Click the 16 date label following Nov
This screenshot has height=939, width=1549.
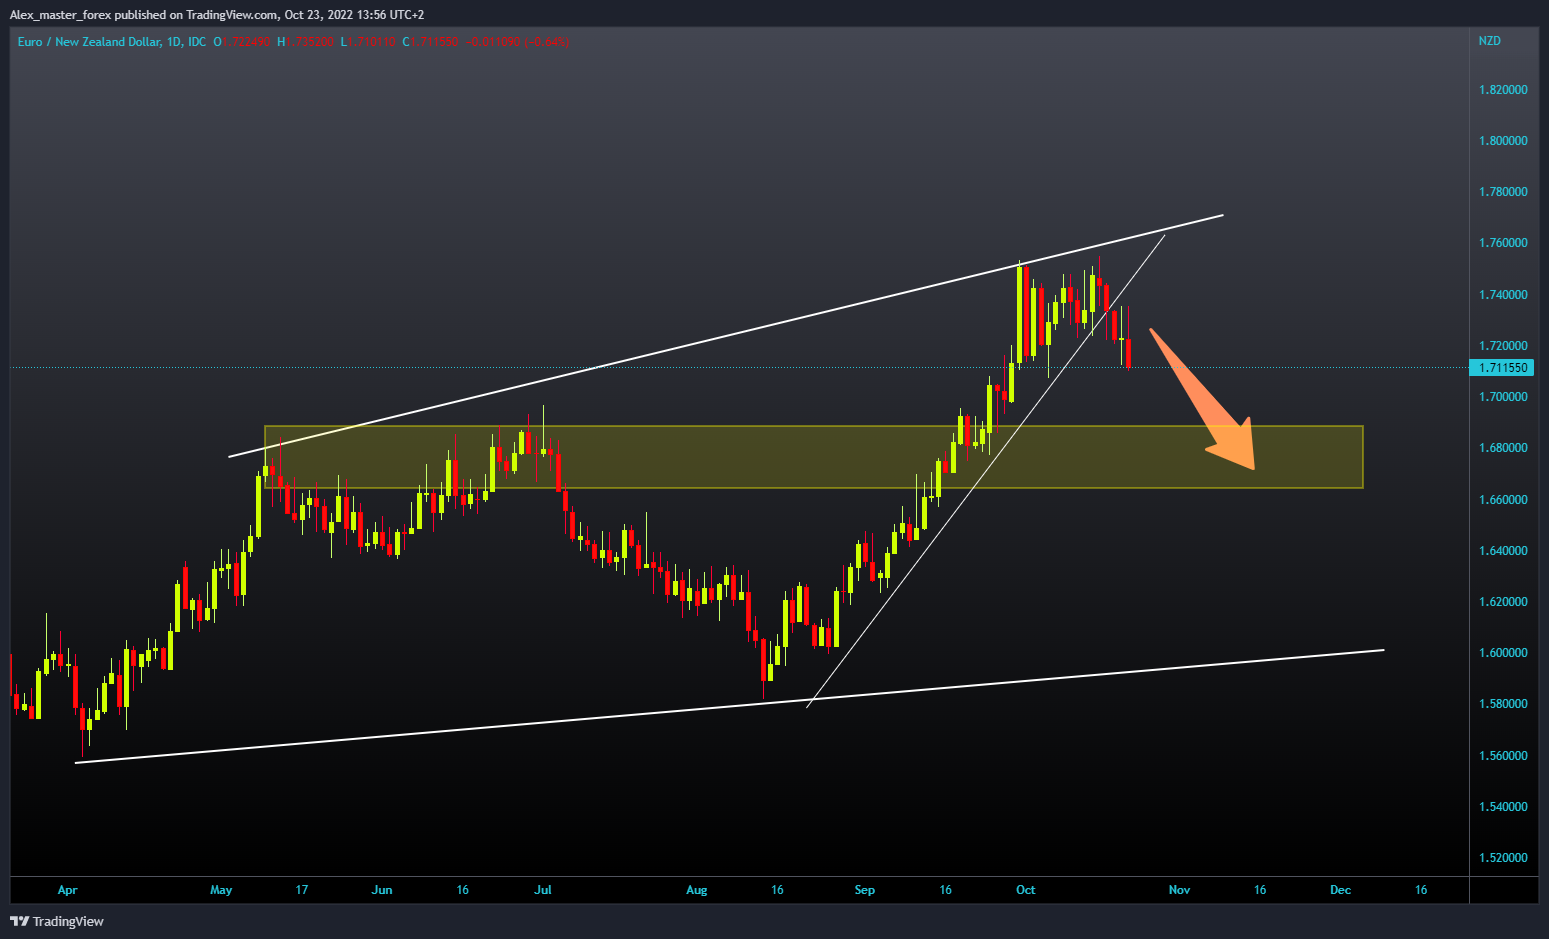tap(1260, 890)
